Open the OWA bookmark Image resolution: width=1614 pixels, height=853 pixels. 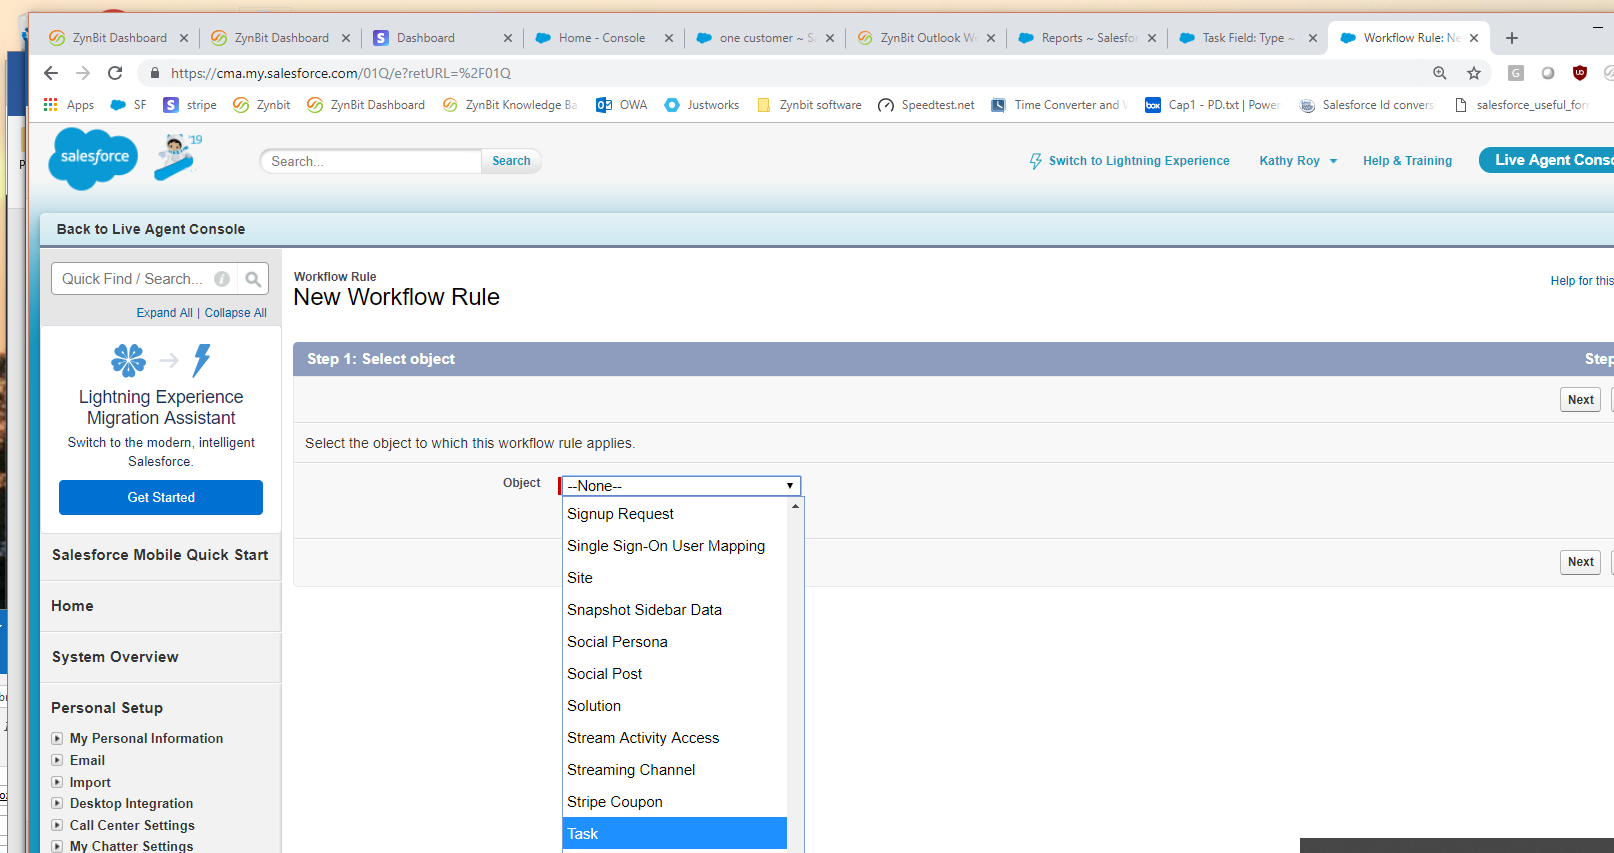(621, 105)
